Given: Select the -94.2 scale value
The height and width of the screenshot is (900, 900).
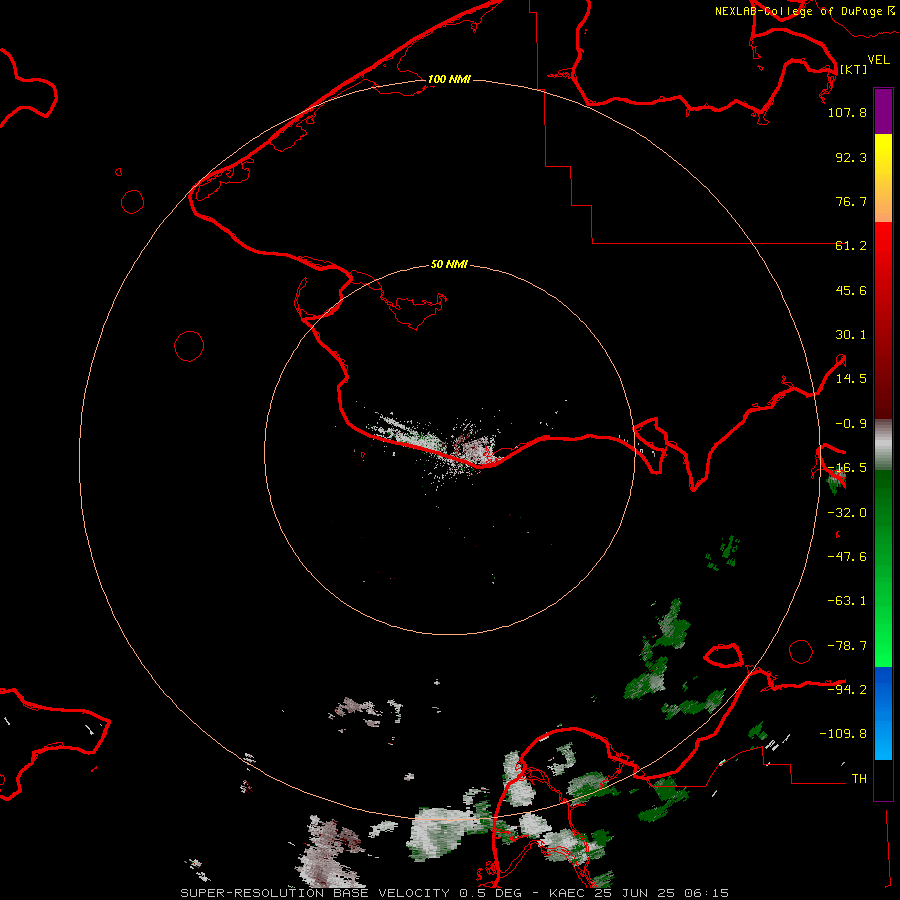Looking at the screenshot, I should coord(847,689).
